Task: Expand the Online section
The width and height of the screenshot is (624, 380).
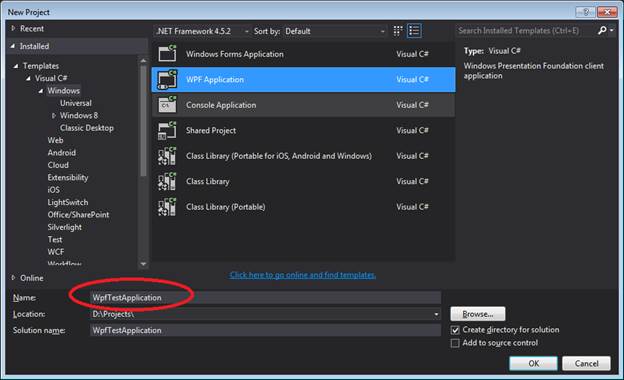Action: point(13,278)
